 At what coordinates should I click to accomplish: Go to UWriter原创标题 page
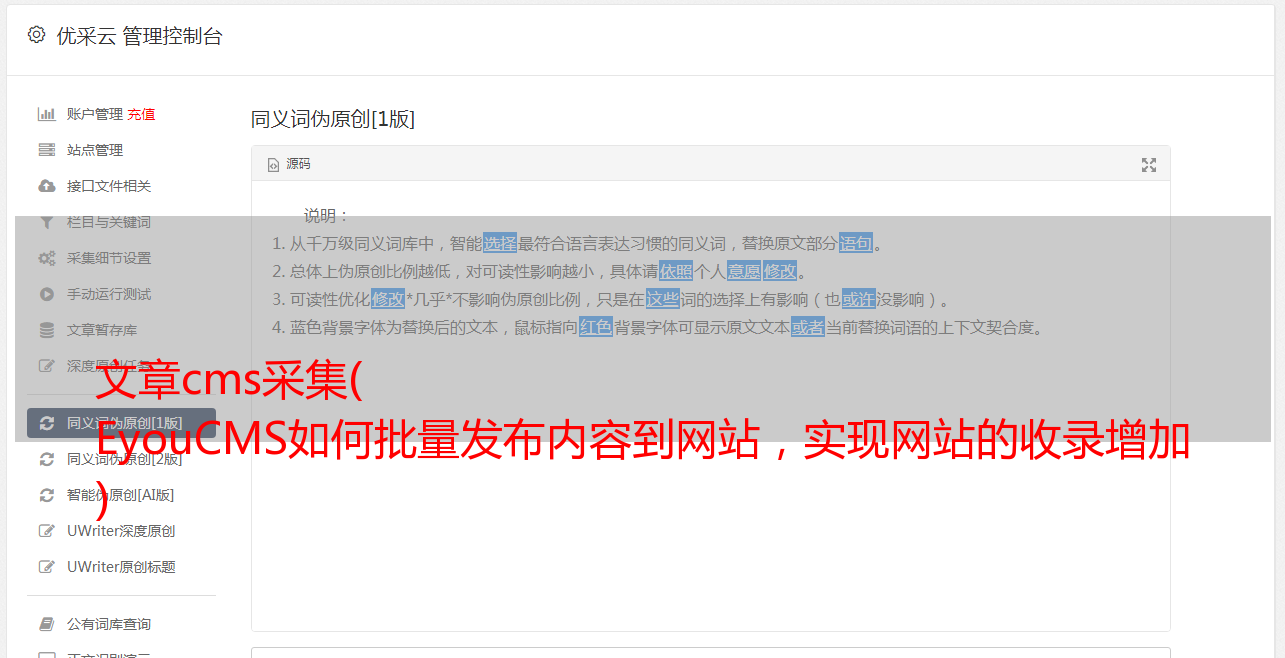click(121, 567)
